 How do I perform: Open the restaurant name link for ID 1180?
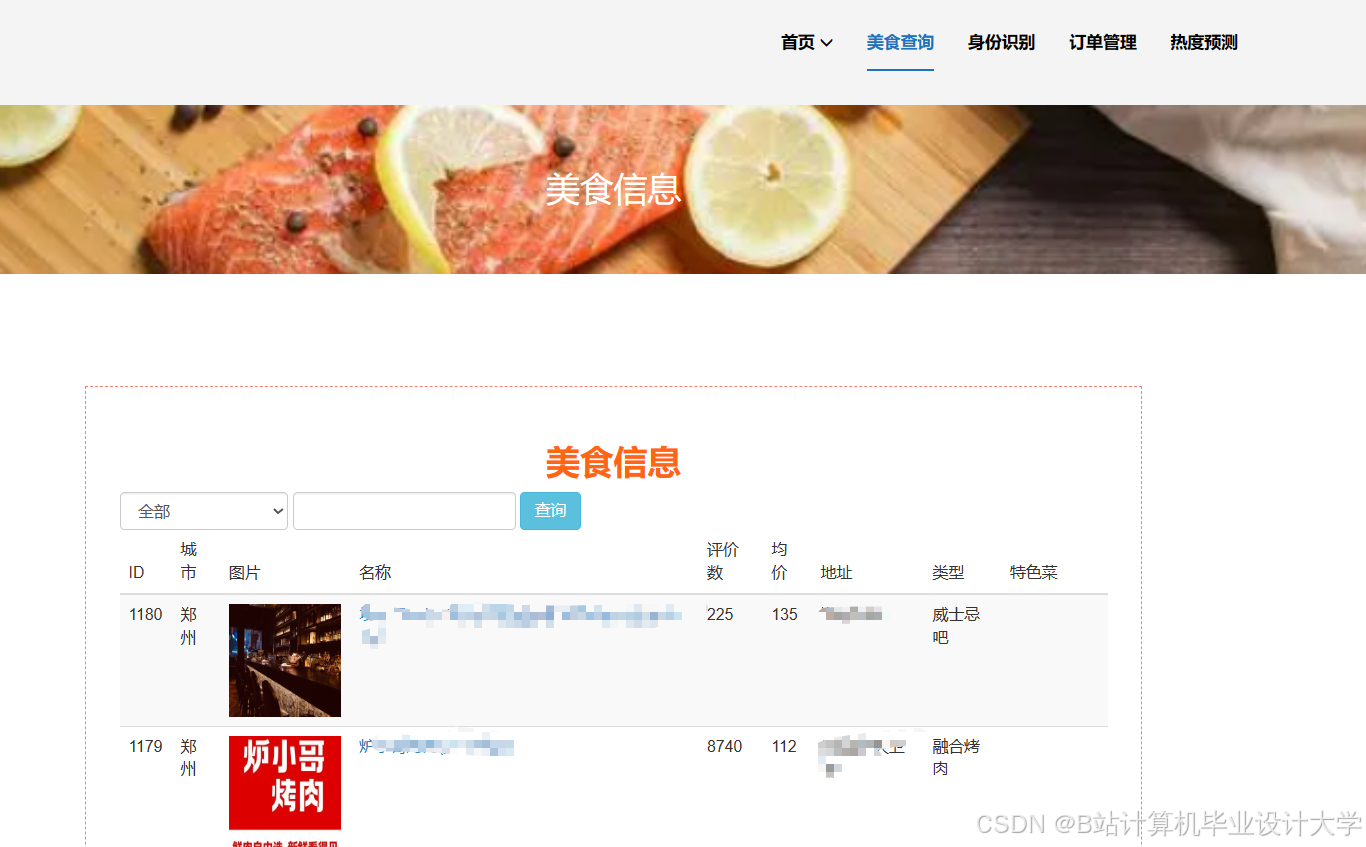pos(521,624)
